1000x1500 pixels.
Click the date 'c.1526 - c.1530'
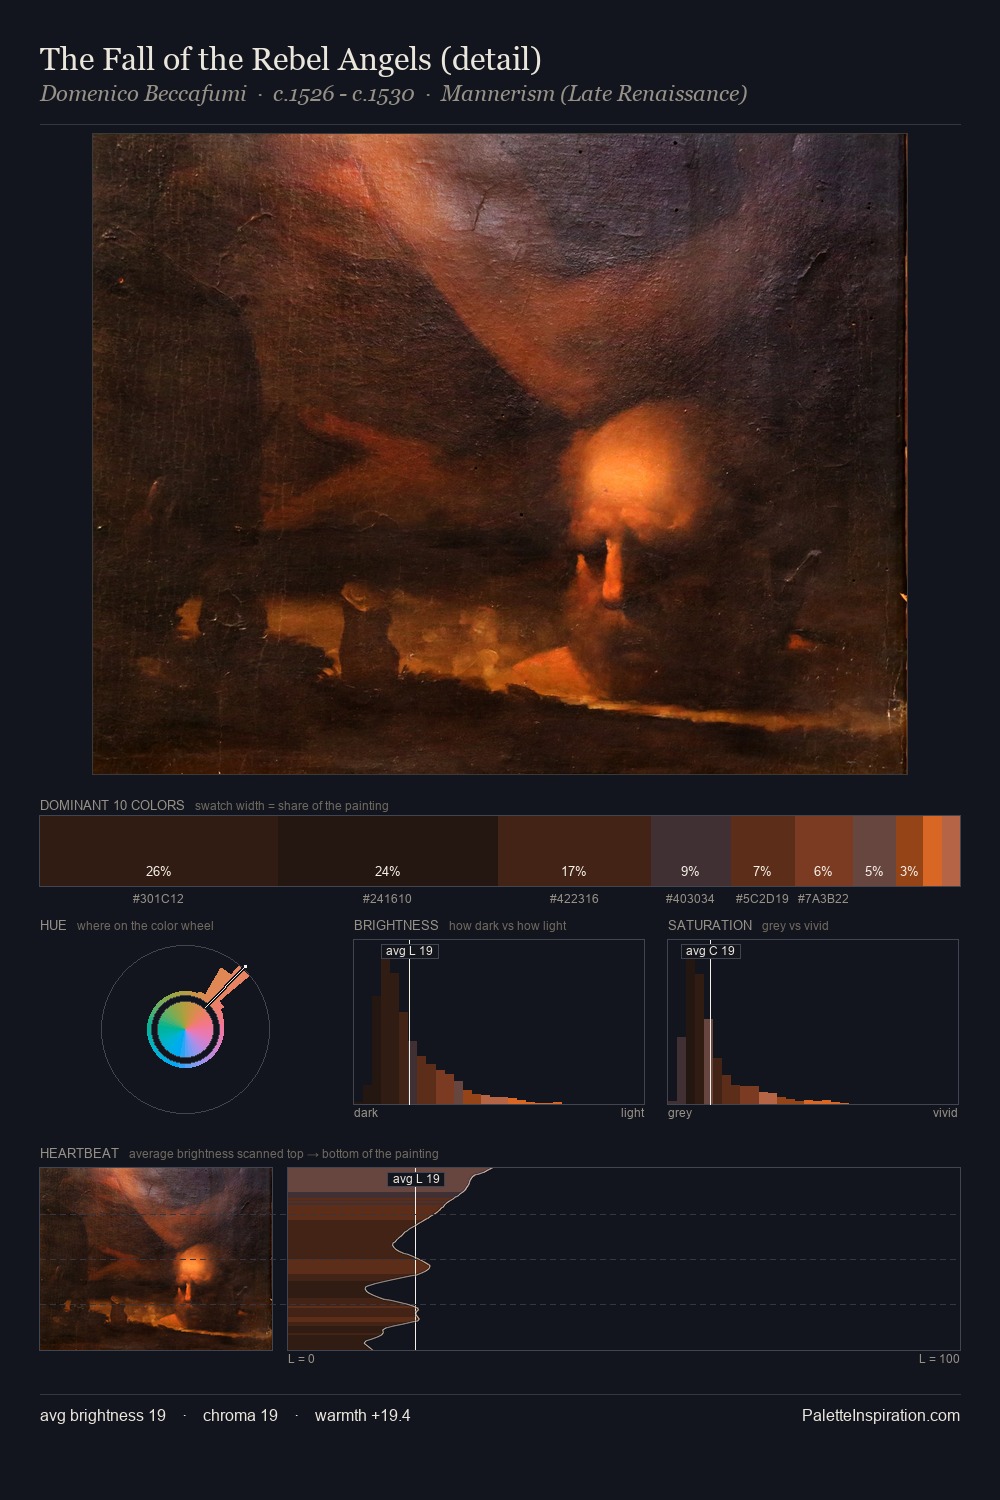point(343,94)
